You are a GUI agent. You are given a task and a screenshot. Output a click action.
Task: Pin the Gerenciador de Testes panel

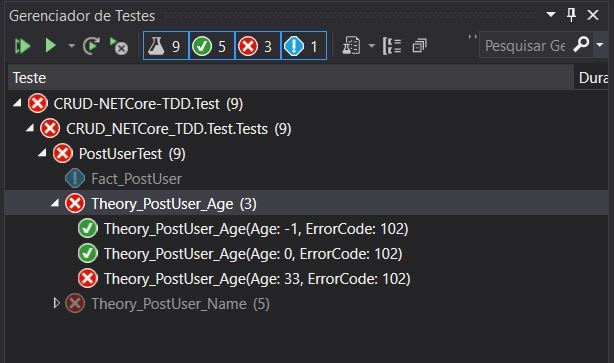click(571, 15)
